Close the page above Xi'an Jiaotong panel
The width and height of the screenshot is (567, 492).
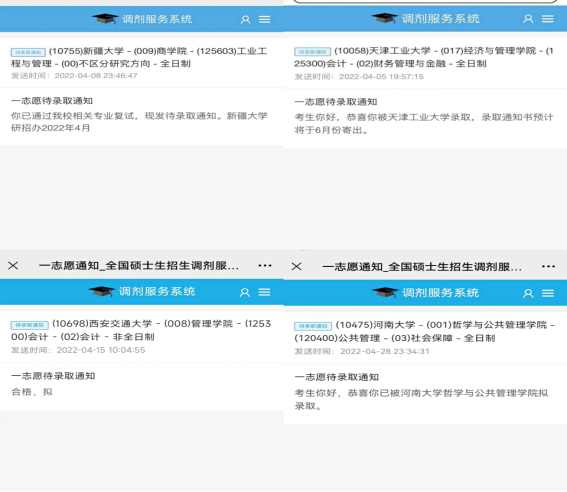(x=13, y=266)
